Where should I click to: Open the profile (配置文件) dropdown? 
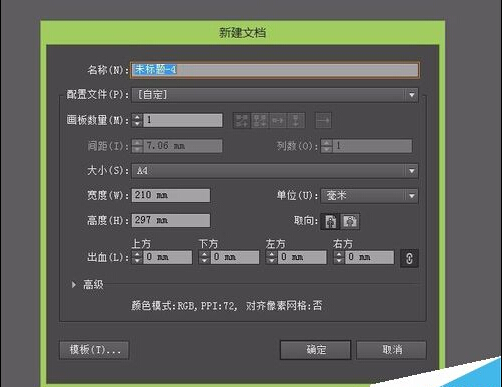pyautogui.click(x=275, y=95)
